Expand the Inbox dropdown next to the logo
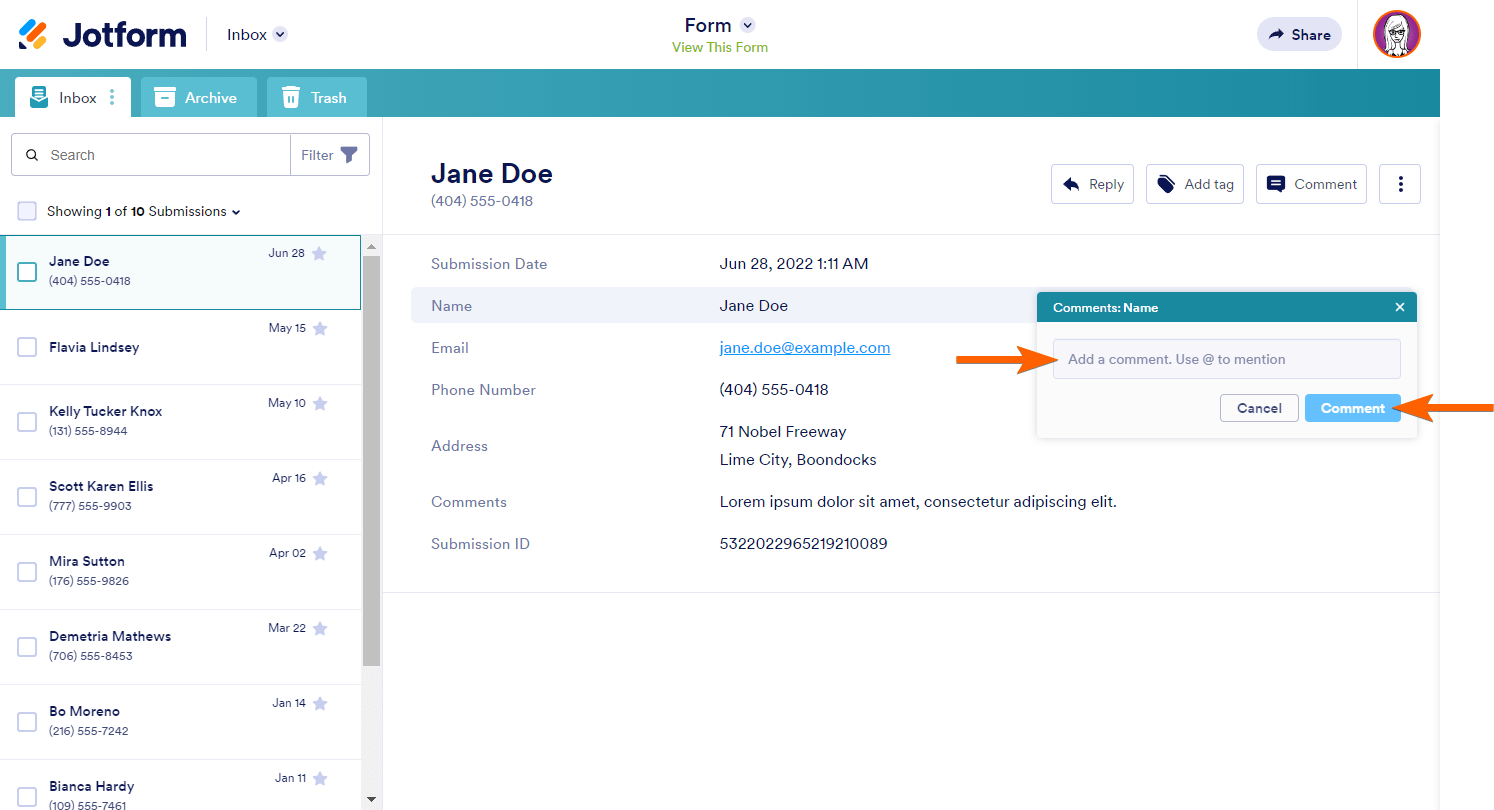Image resolution: width=1494 pixels, height=810 pixels. 280,34
